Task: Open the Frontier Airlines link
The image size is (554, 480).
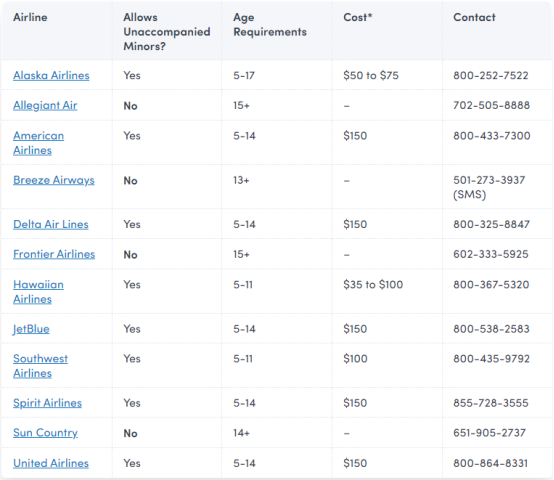Action: pyautogui.click(x=54, y=254)
